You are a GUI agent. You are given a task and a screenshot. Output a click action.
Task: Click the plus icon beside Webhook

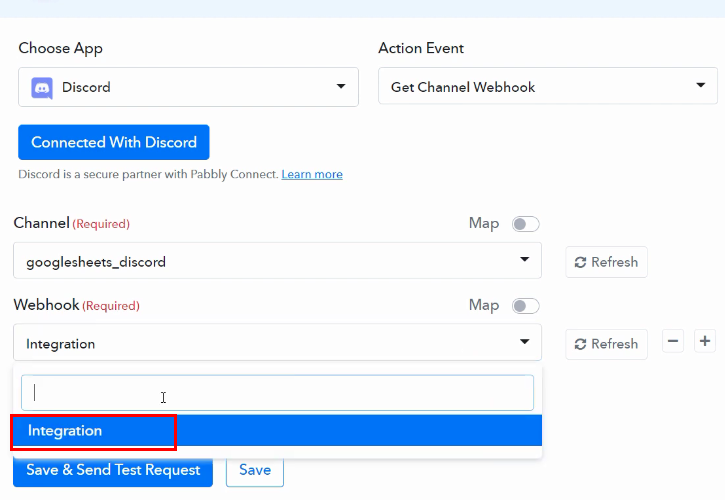pyautogui.click(x=705, y=341)
